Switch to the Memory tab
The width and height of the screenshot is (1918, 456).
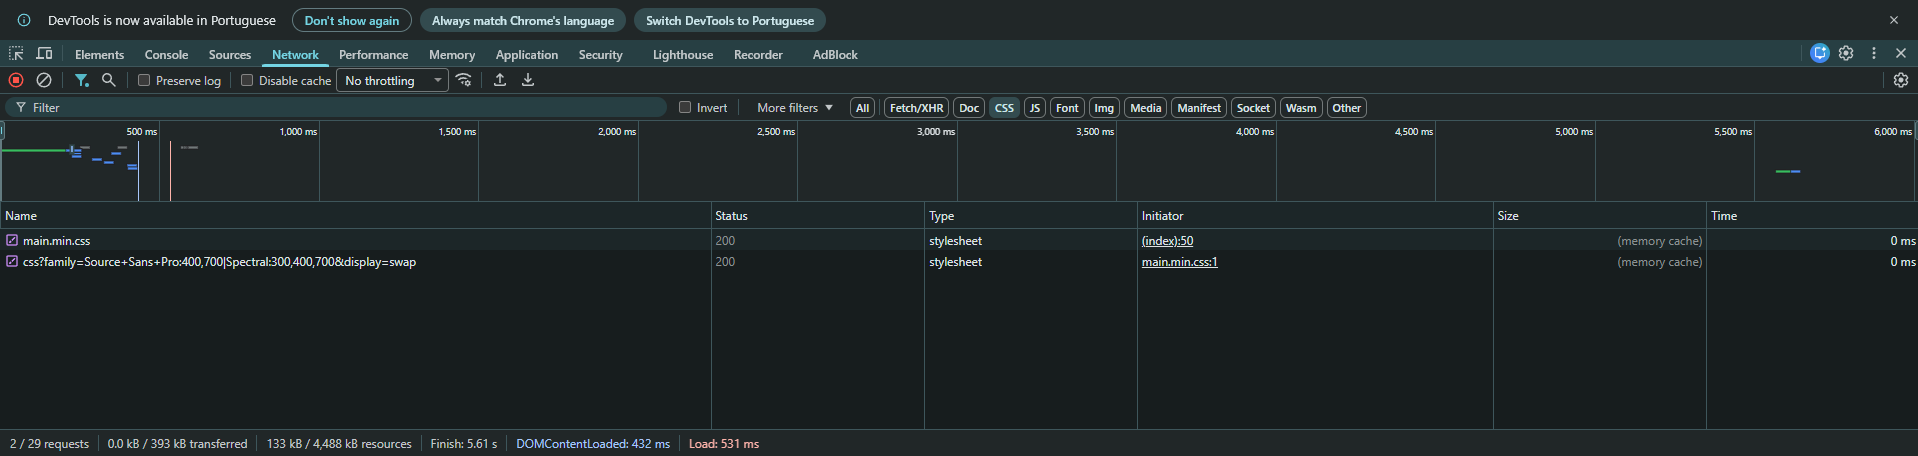[x=452, y=54]
